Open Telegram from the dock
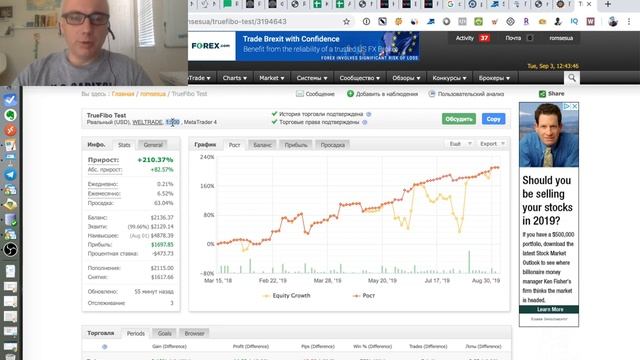 click(x=10, y=174)
